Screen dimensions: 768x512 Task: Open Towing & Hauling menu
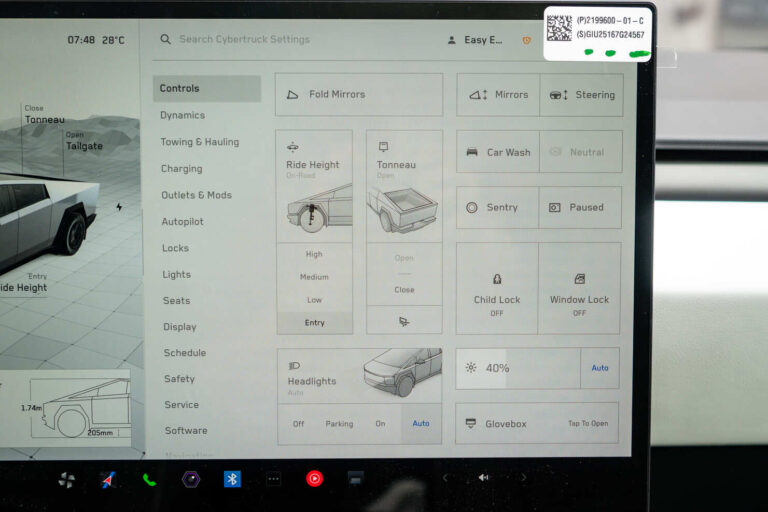coord(200,142)
